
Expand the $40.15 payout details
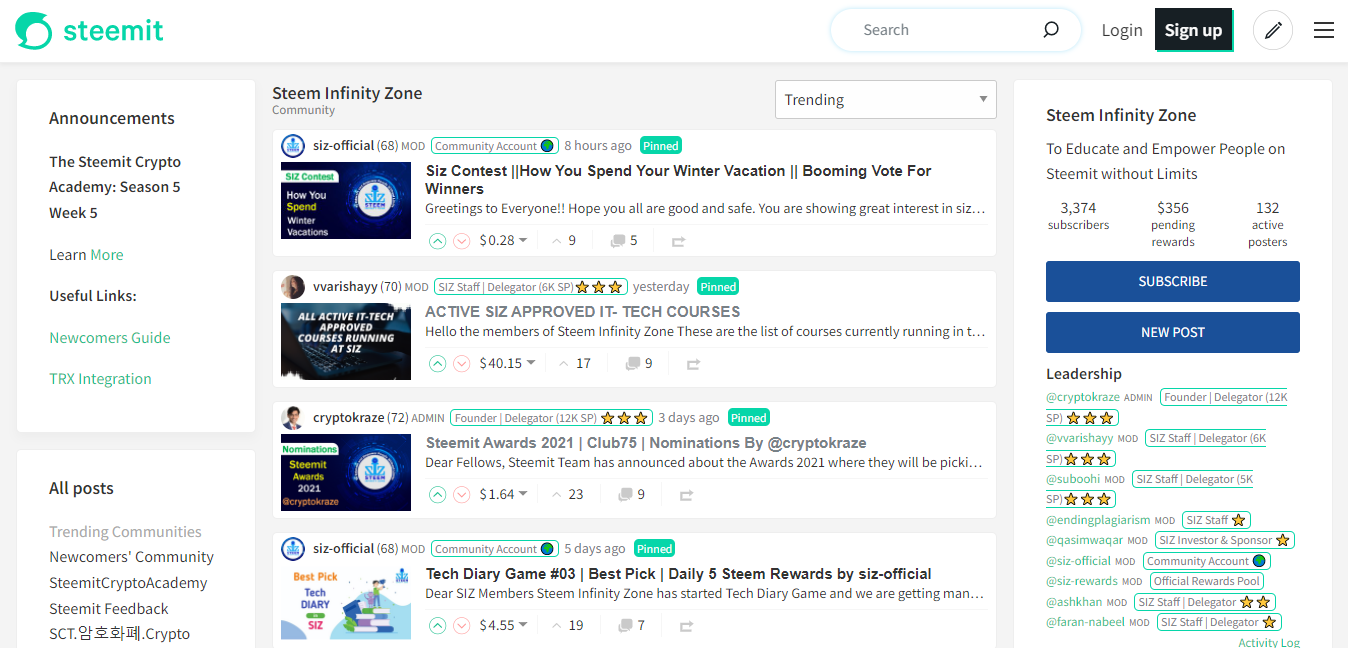[x=507, y=364]
